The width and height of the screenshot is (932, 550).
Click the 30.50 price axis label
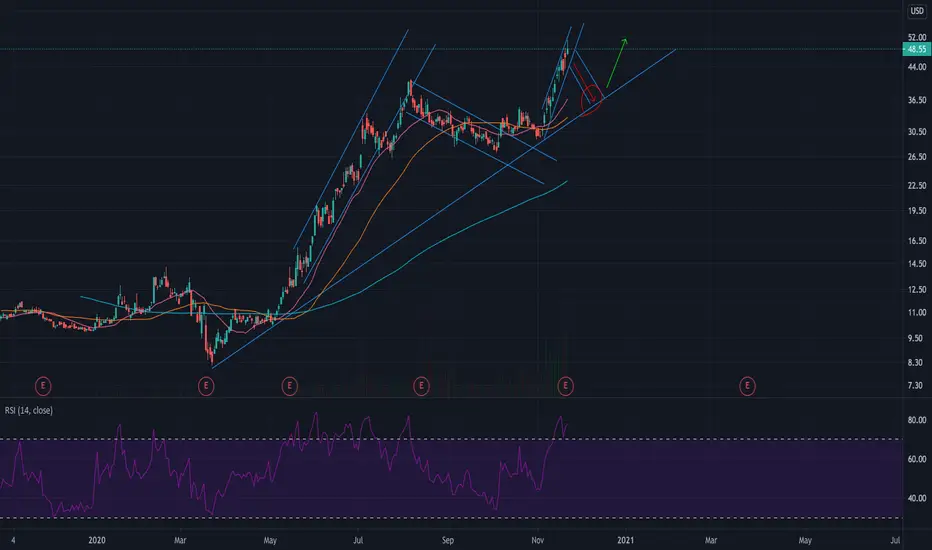(917, 131)
